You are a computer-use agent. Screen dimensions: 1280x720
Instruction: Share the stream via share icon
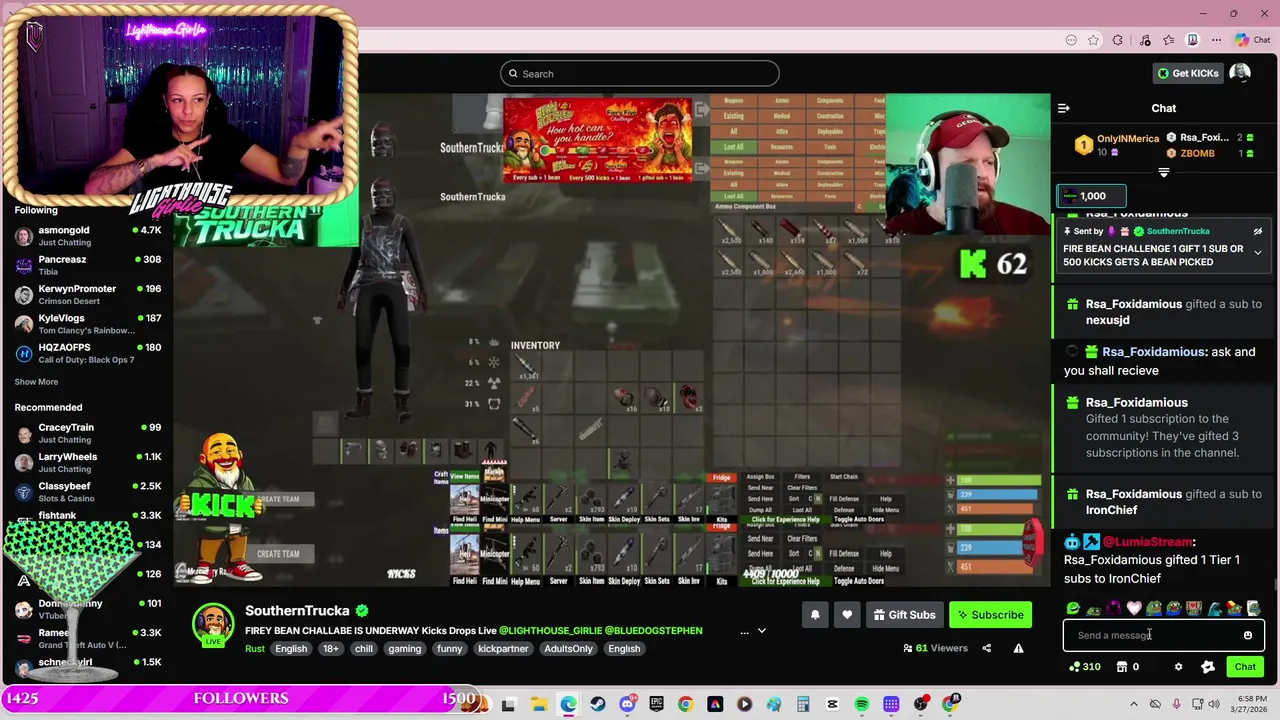pos(986,648)
